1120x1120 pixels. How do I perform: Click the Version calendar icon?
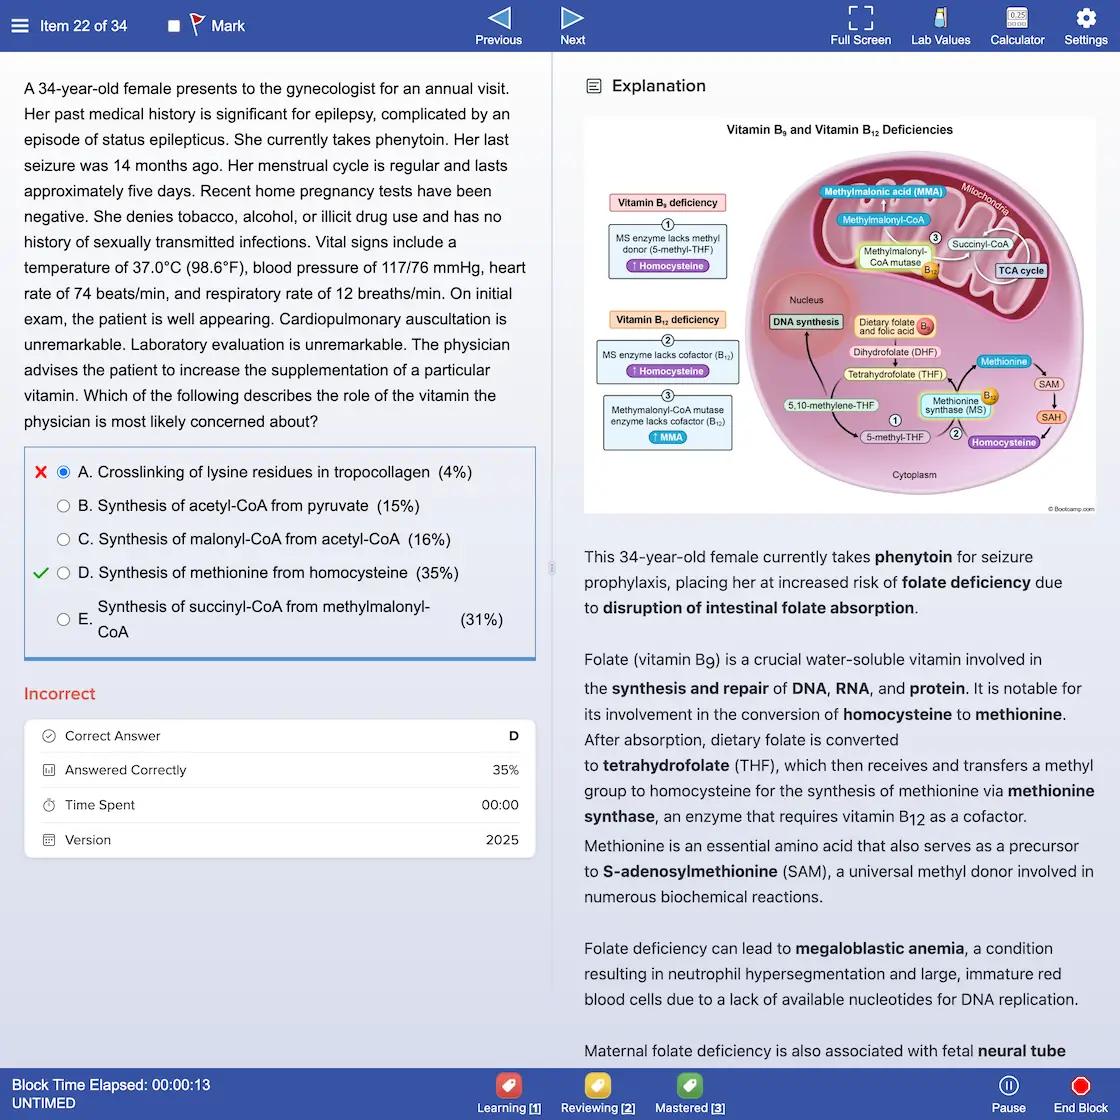pos(49,840)
